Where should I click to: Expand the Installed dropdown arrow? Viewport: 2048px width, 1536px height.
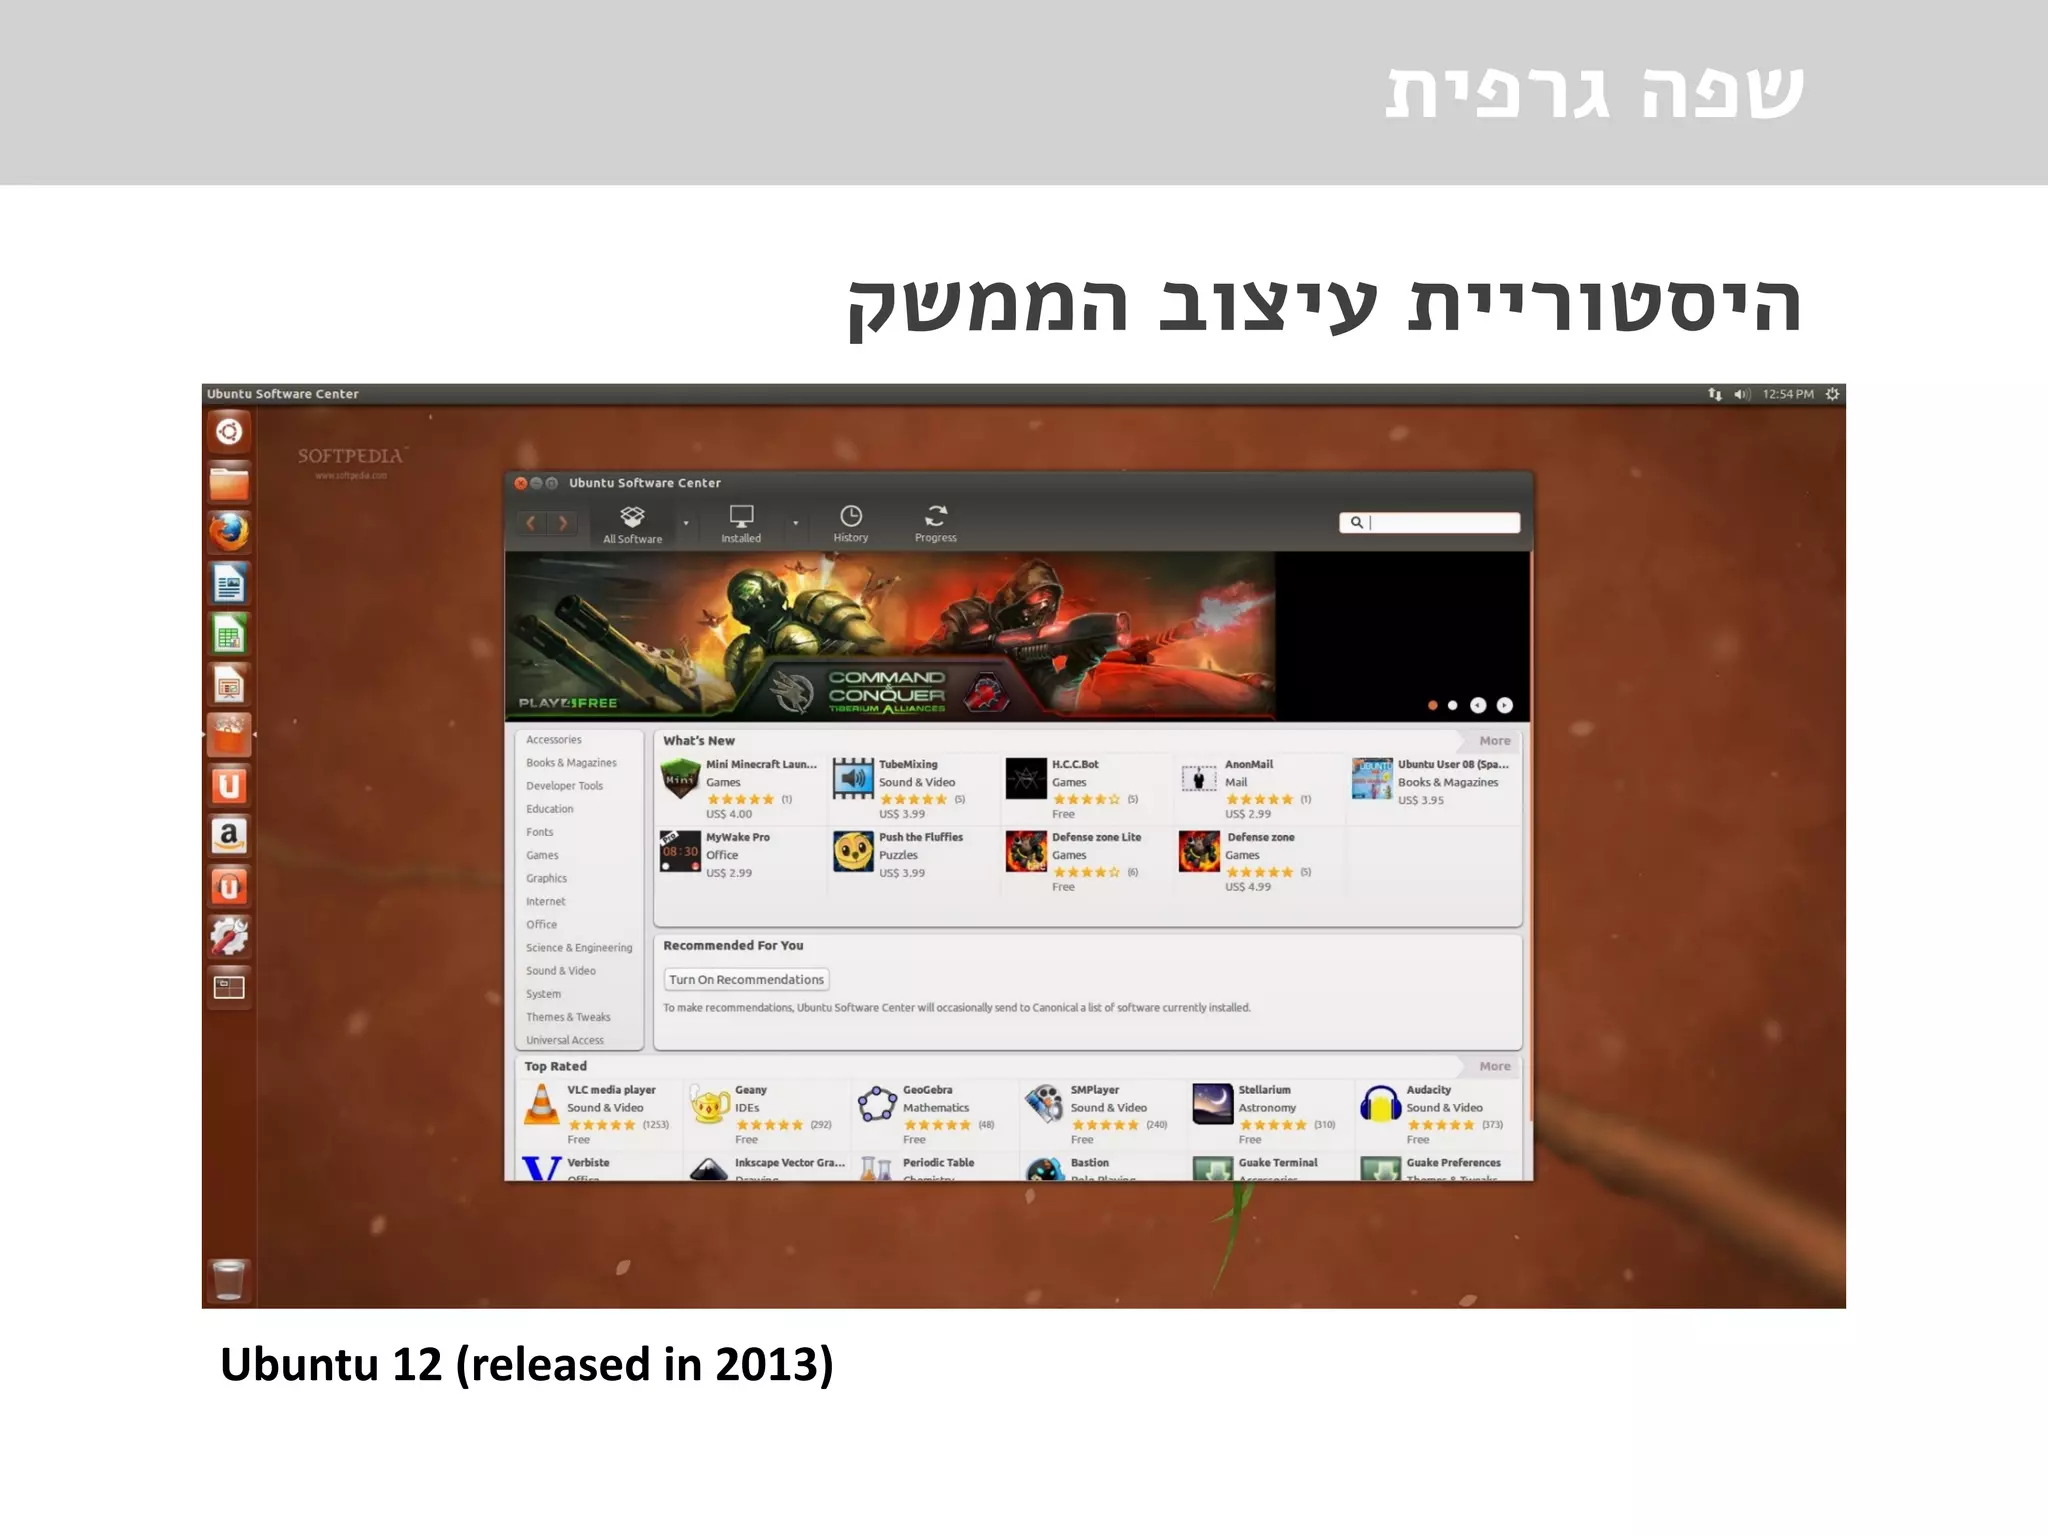coord(796,523)
